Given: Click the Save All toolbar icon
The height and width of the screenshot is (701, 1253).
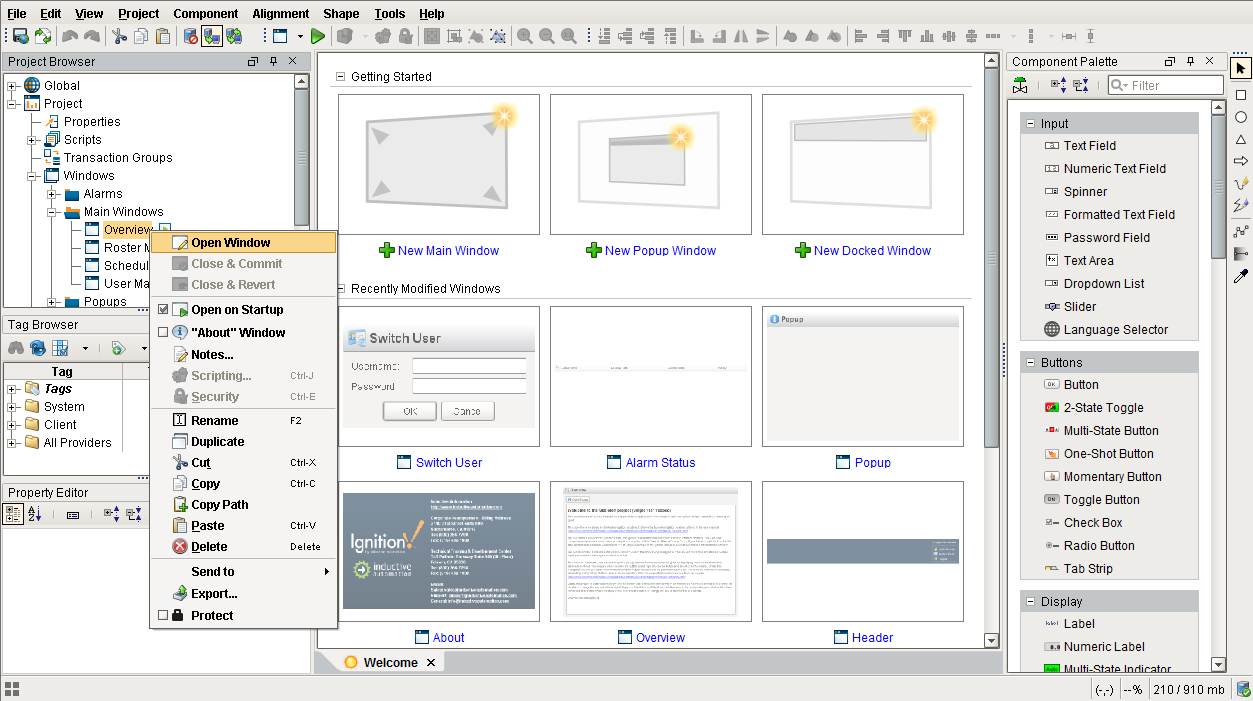Looking at the screenshot, I should (19, 34).
